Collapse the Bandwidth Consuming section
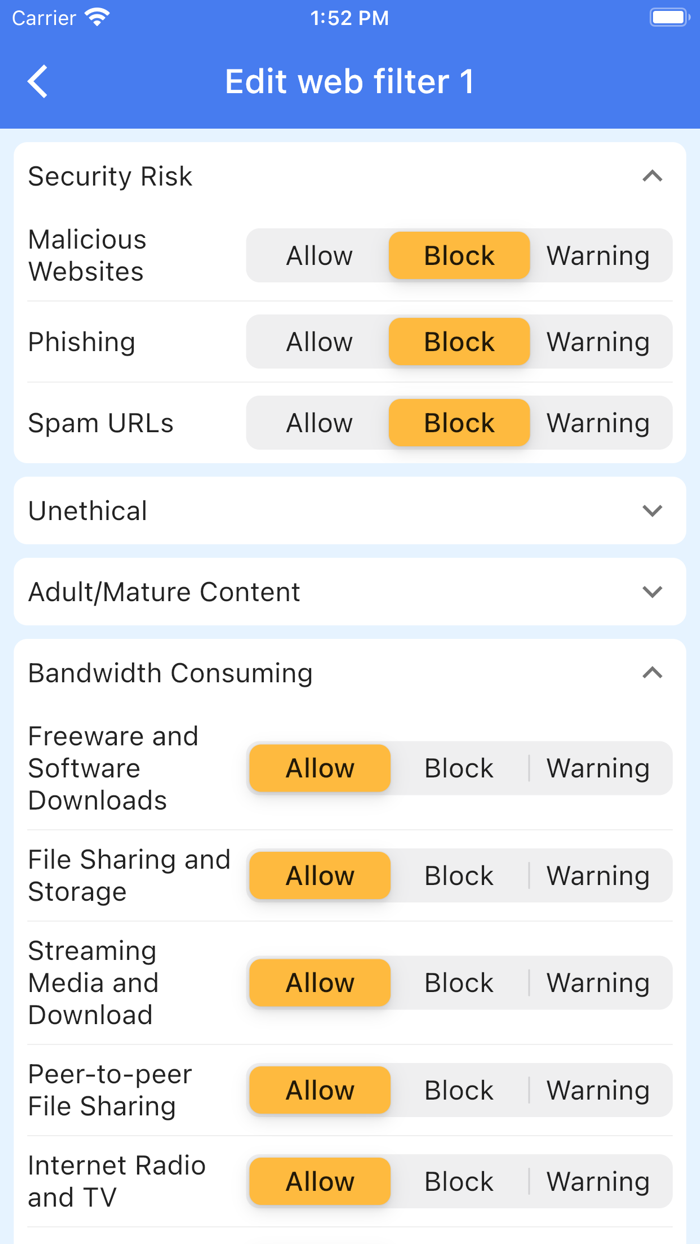 pos(653,672)
